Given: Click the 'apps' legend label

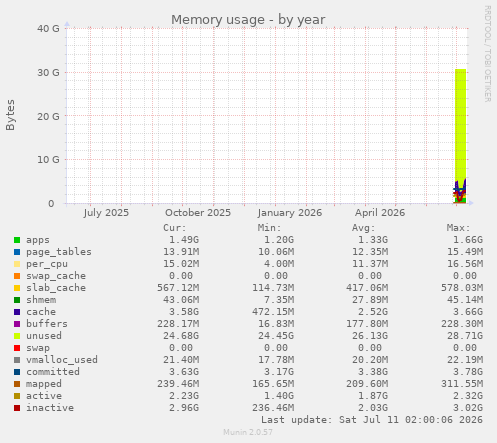Looking at the screenshot, I should [38, 240].
